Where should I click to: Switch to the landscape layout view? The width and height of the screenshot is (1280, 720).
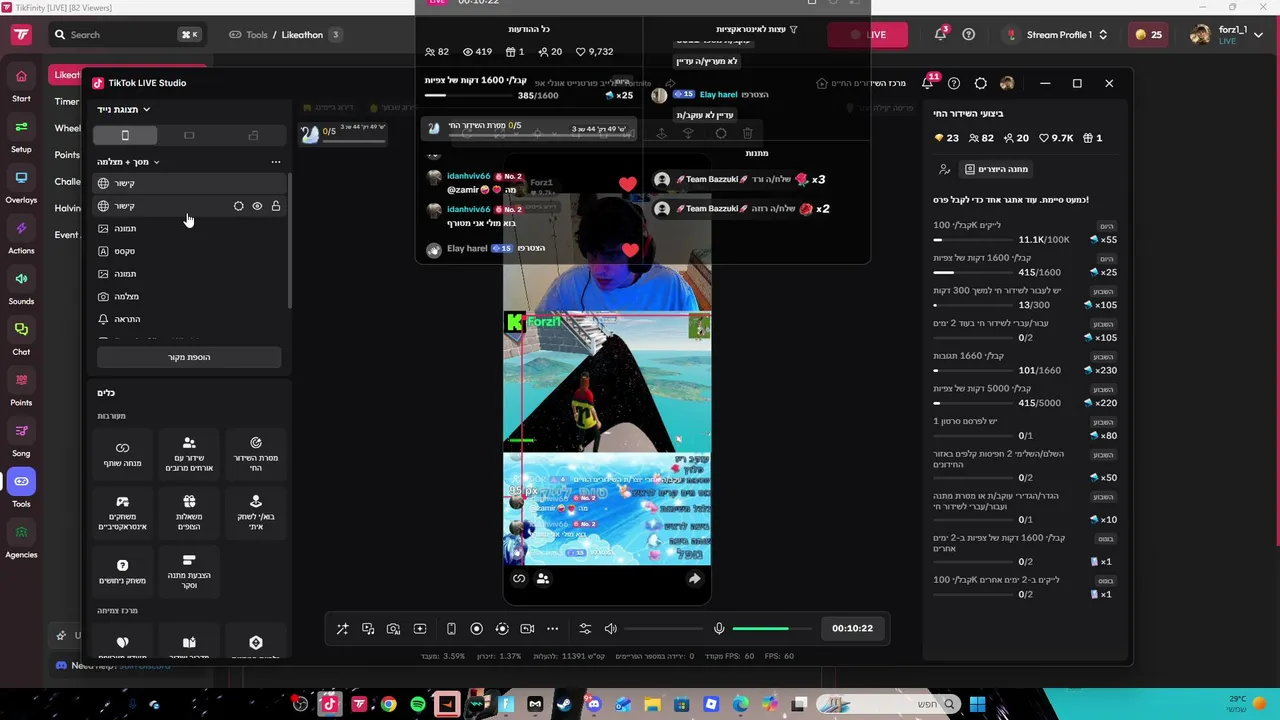[189, 135]
